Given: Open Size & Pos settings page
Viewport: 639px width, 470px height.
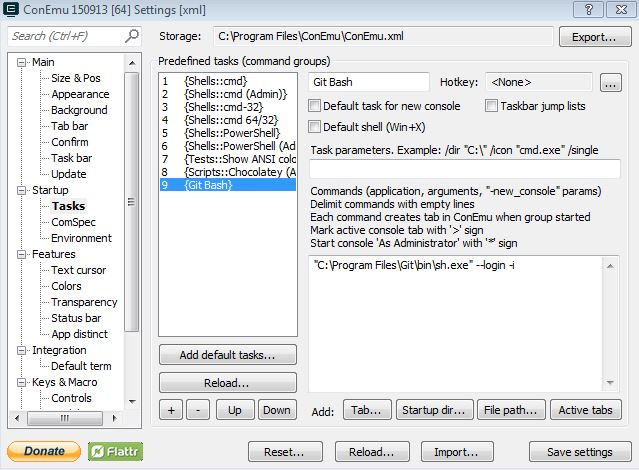Looking at the screenshot, I should coord(76,78).
